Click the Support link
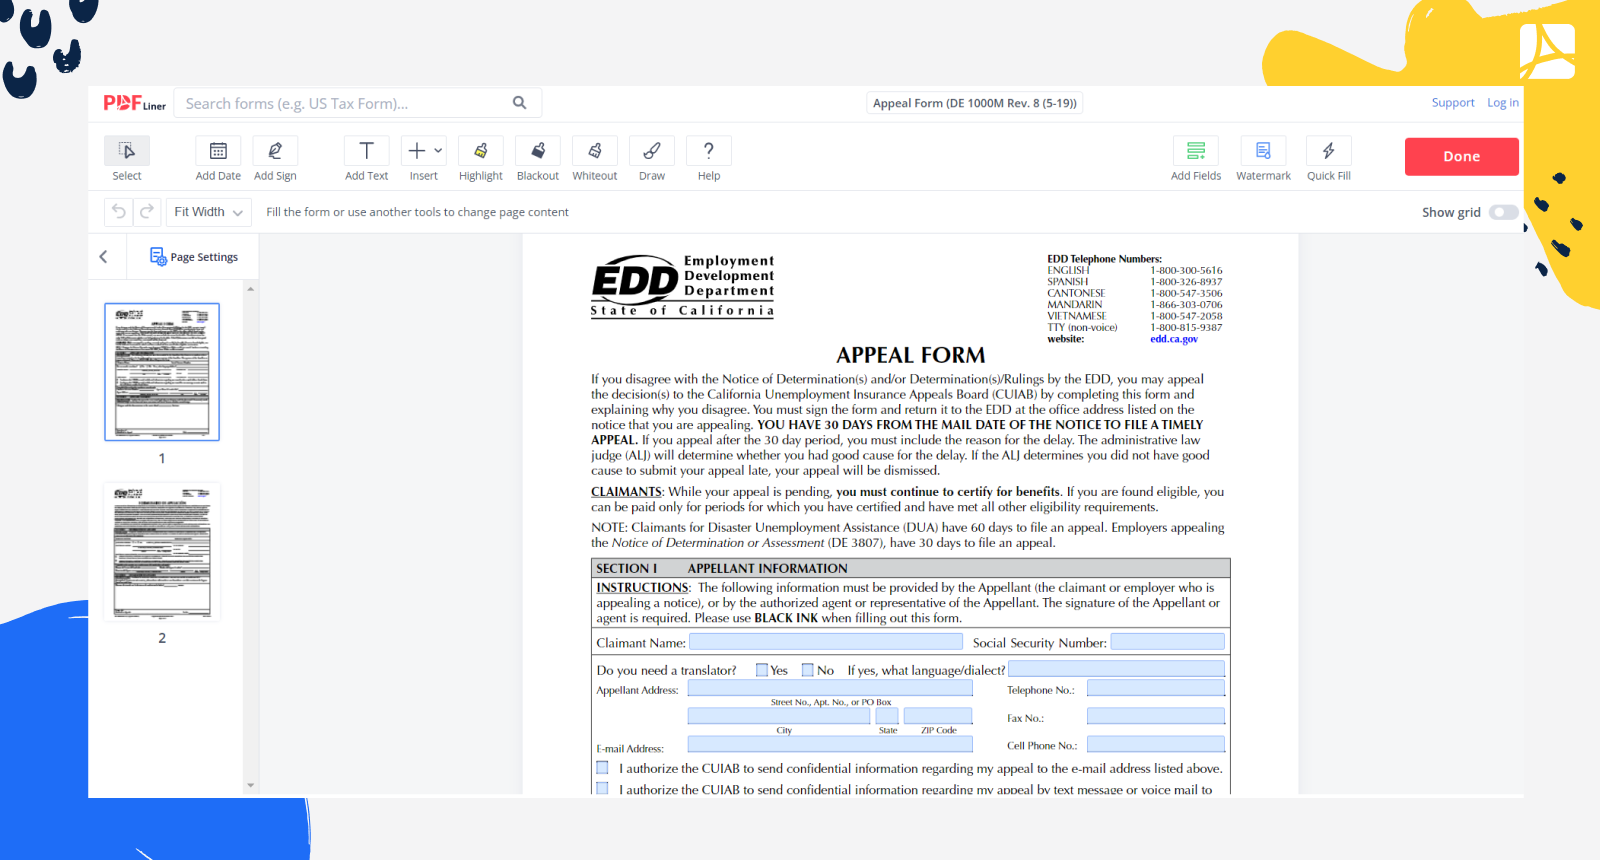Screen dimensions: 1600x860 coord(1452,103)
